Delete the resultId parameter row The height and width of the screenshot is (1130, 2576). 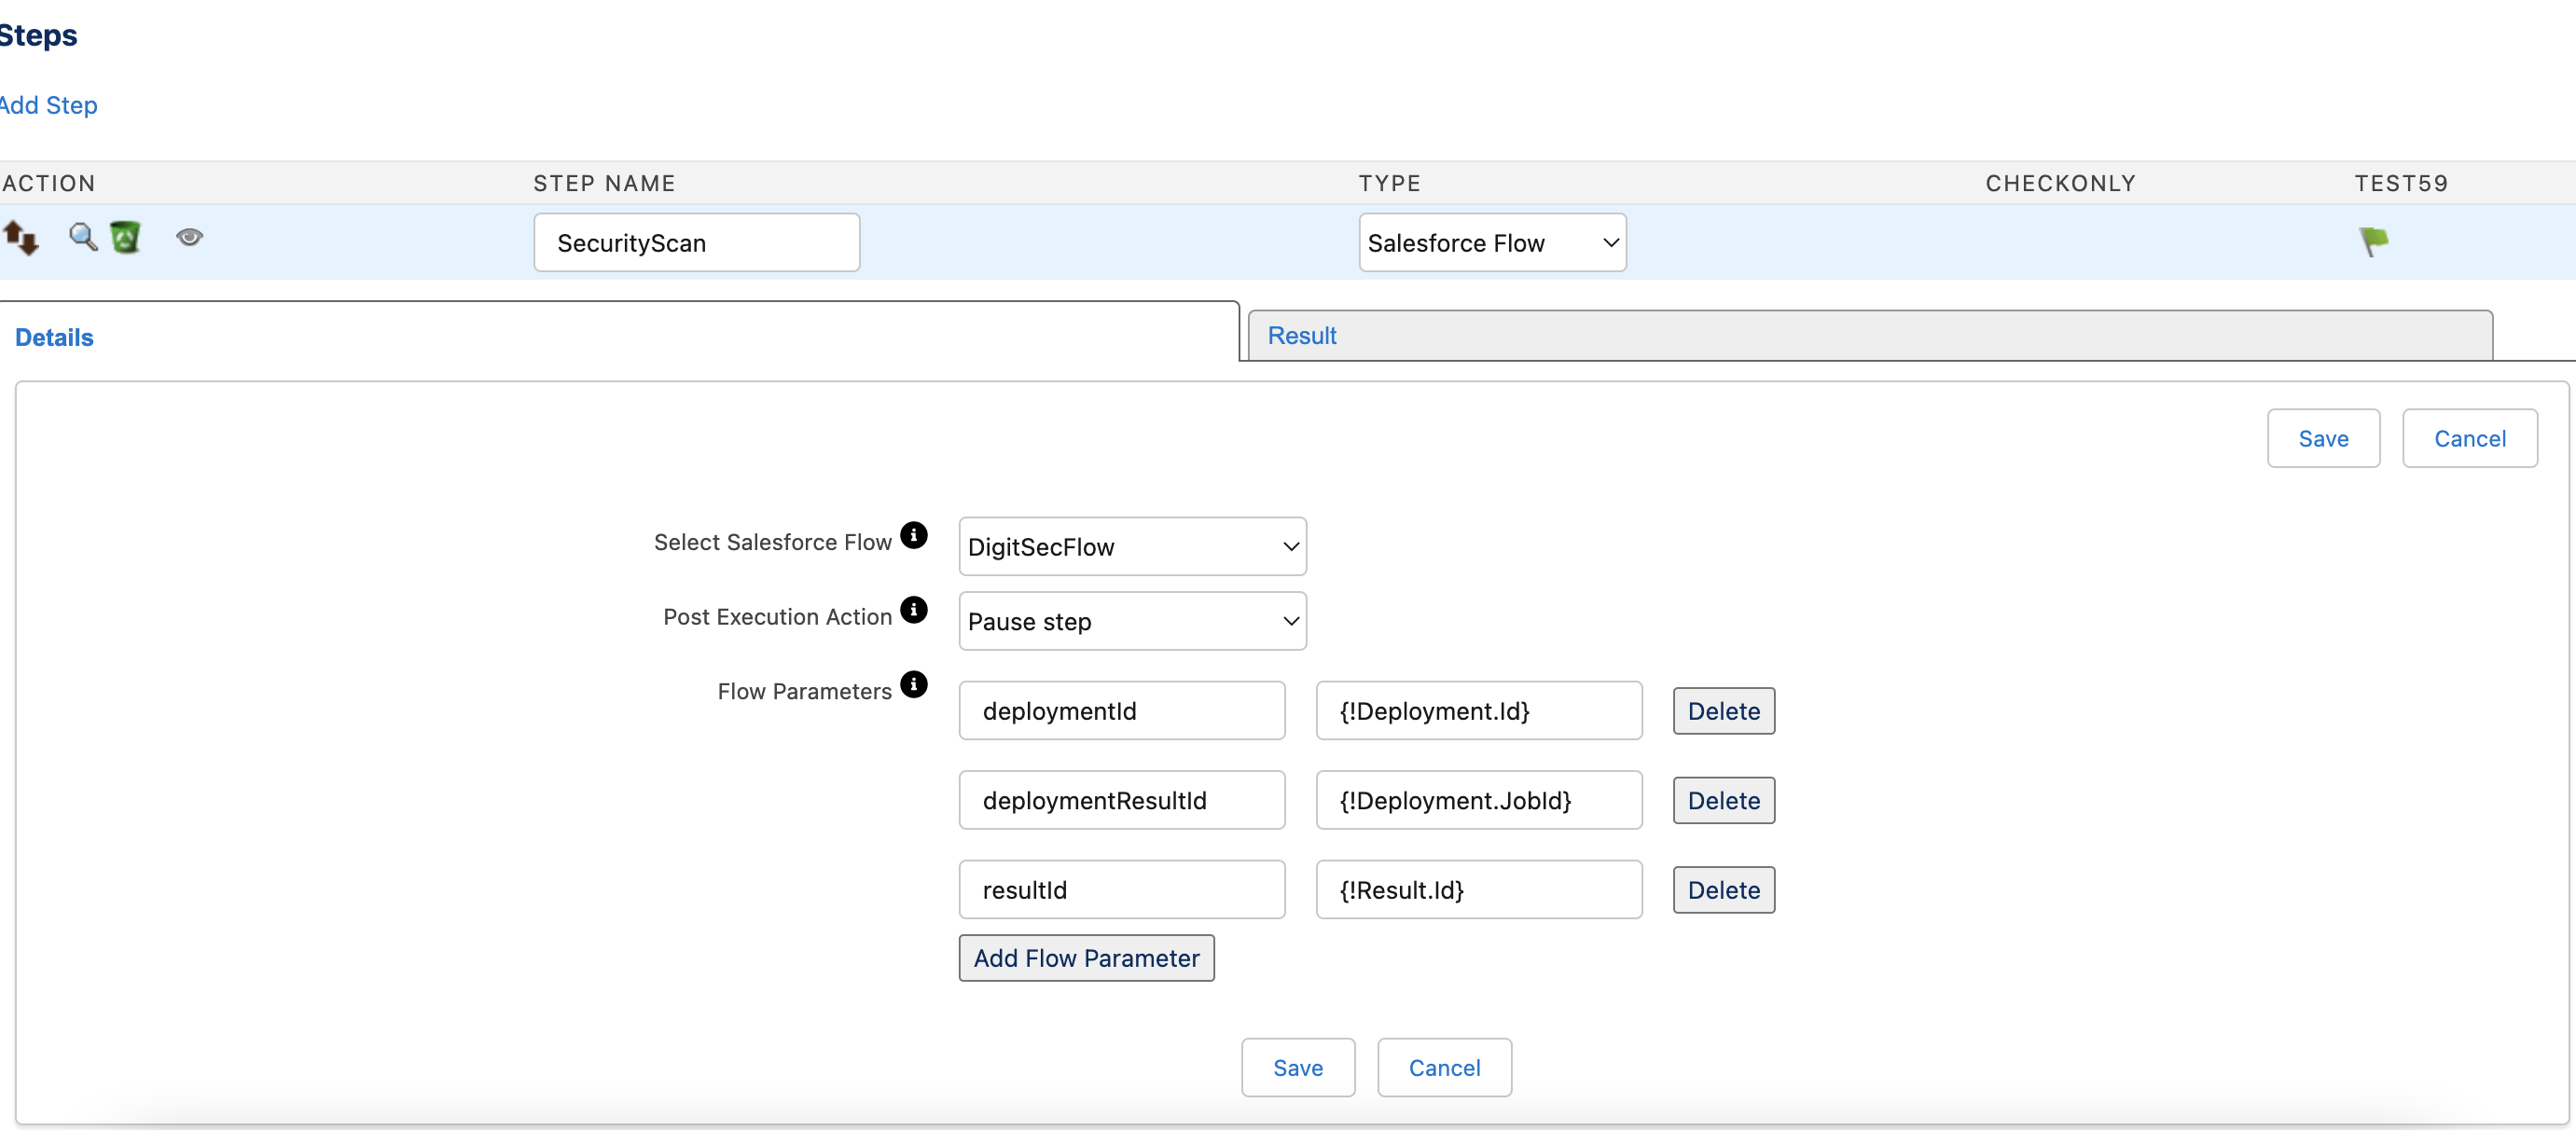click(1723, 890)
